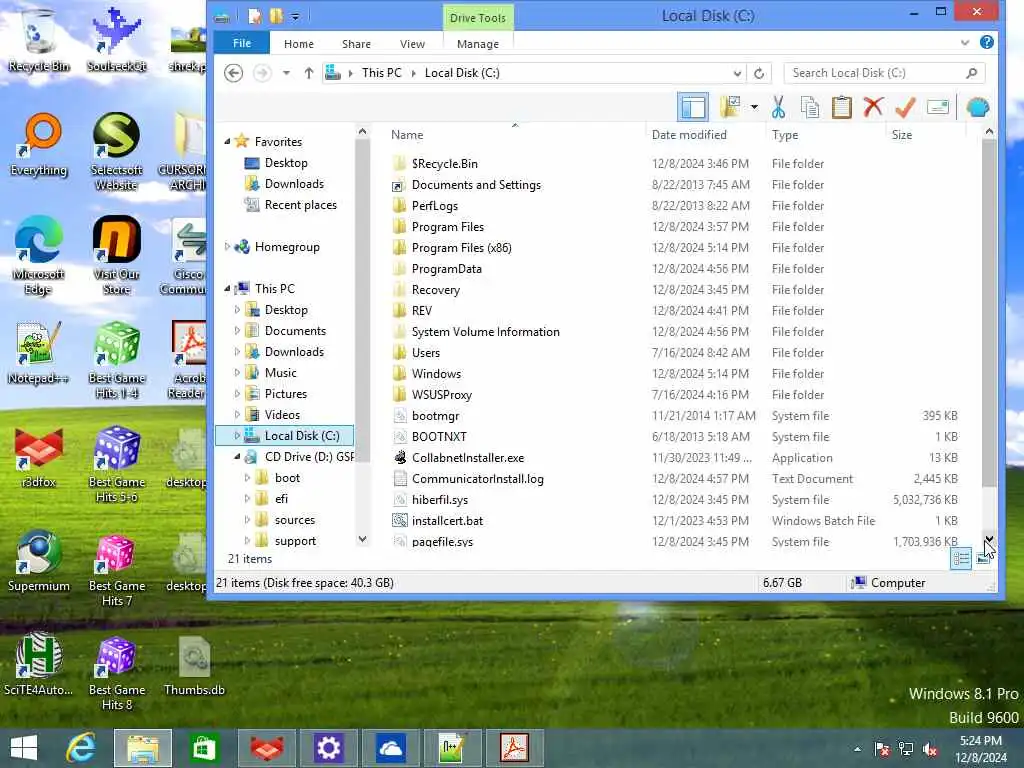Collapse the CD Drive (D:) tree node
This screenshot has height=768, width=1024.
[x=237, y=456]
